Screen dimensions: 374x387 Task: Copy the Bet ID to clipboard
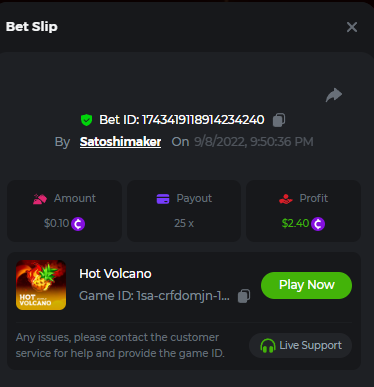(x=279, y=120)
